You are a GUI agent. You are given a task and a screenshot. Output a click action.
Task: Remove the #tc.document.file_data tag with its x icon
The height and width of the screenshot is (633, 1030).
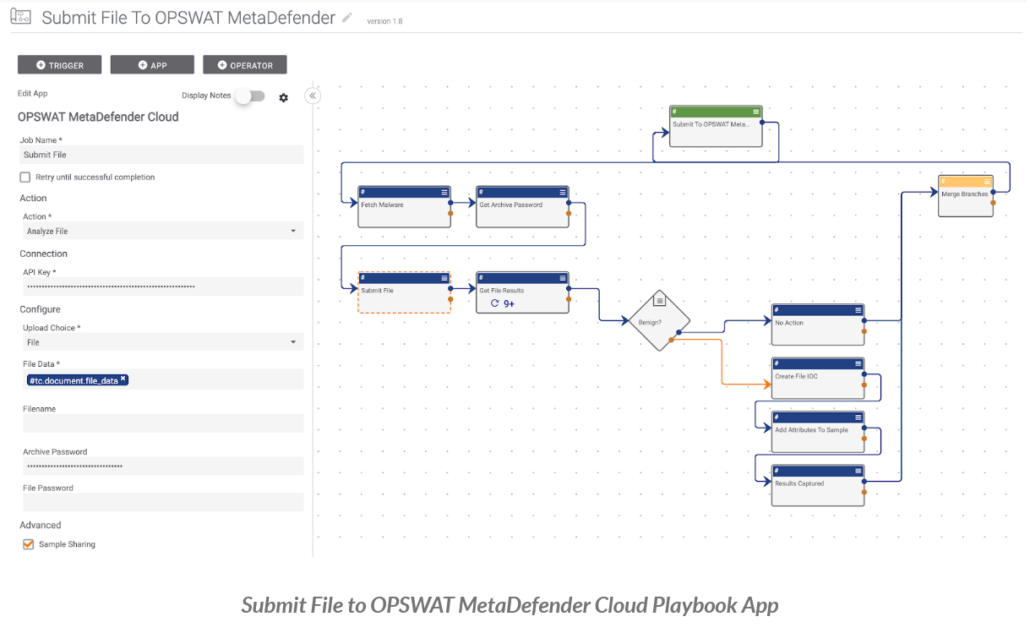(x=123, y=379)
